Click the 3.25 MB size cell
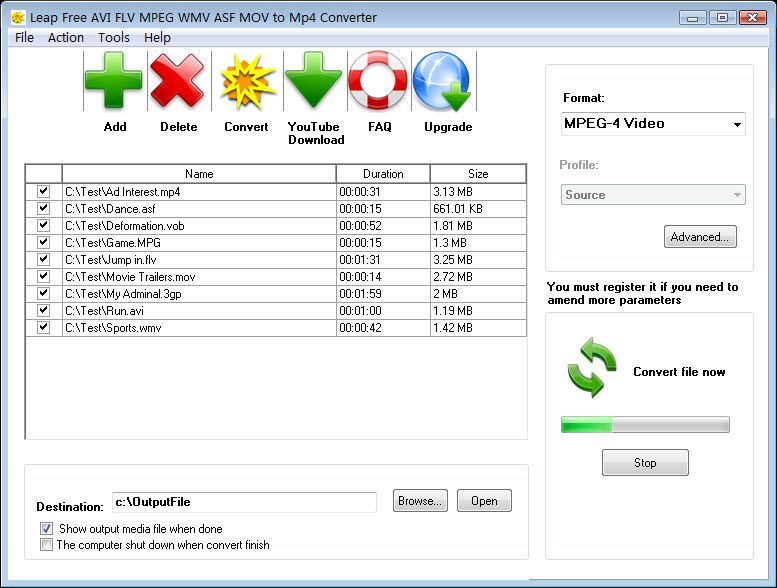The height and width of the screenshot is (588, 777). coord(478,260)
